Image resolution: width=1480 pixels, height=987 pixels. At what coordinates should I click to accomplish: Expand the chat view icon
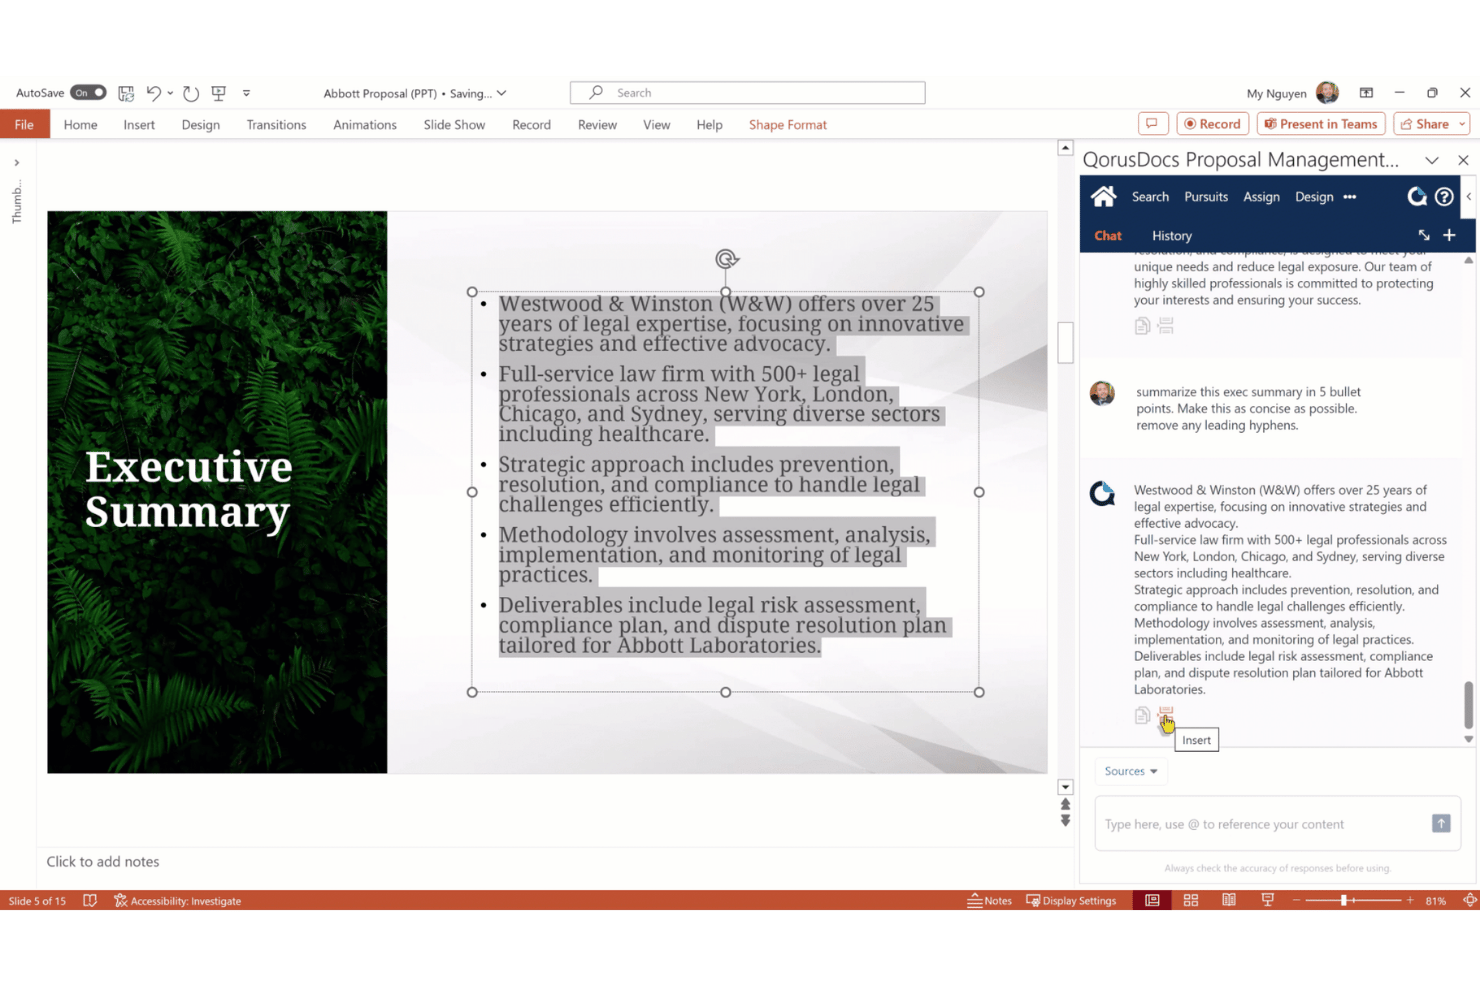pyautogui.click(x=1424, y=235)
